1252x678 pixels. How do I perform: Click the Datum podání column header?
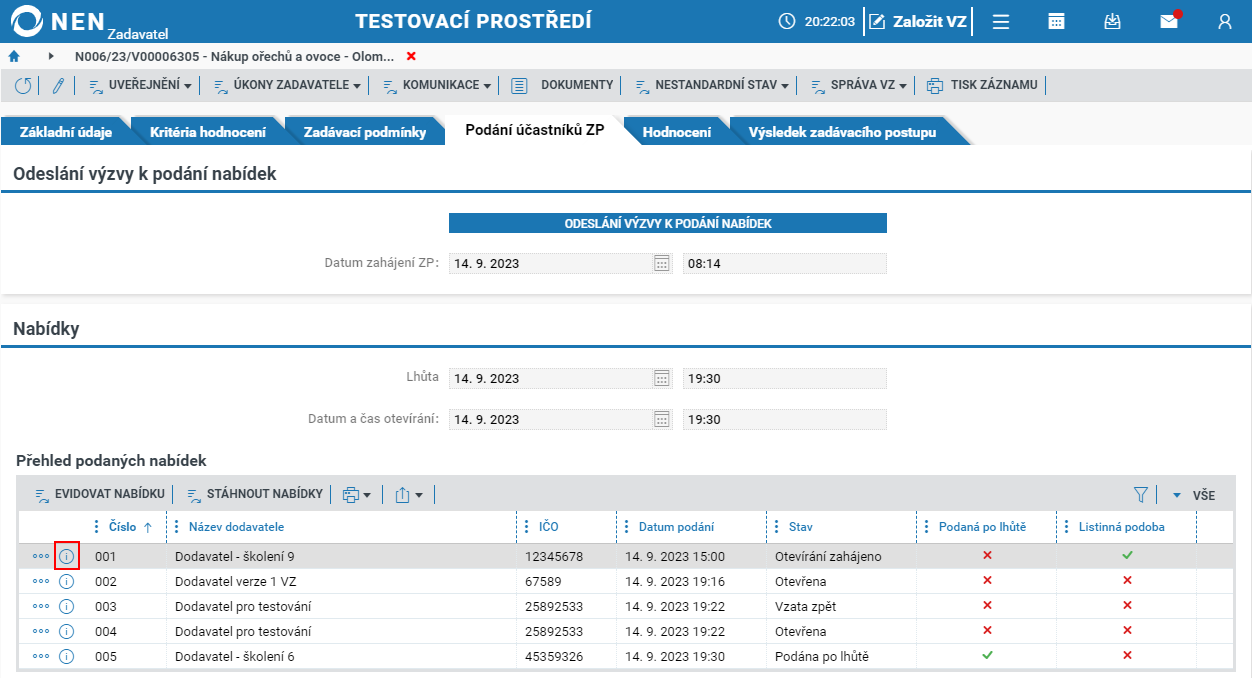676,527
